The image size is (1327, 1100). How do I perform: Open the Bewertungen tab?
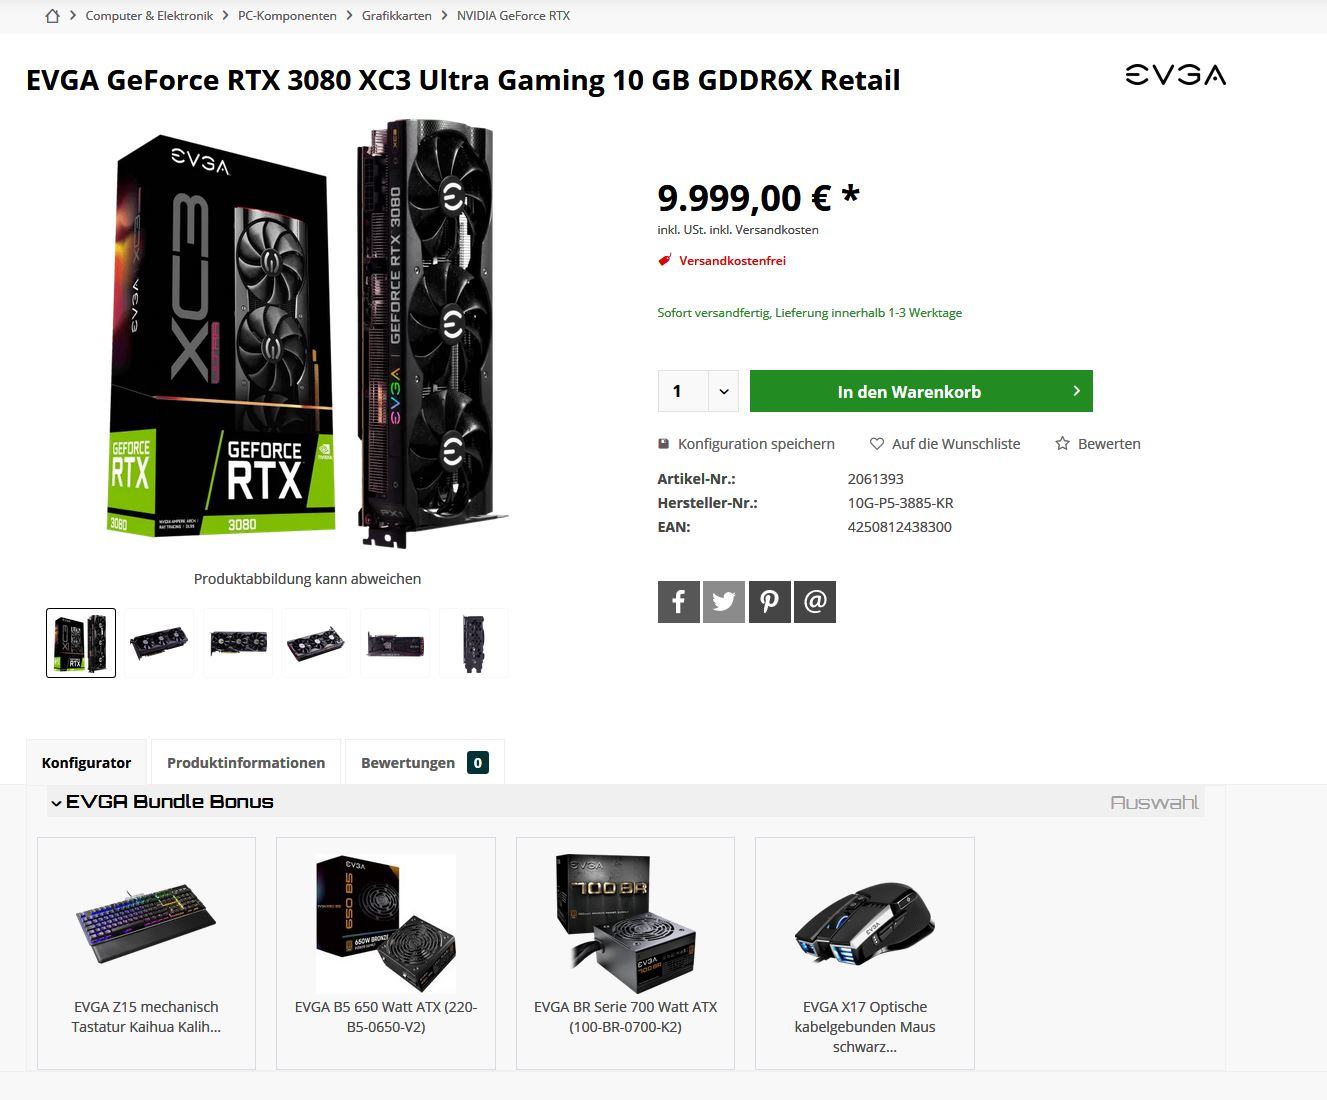click(424, 762)
